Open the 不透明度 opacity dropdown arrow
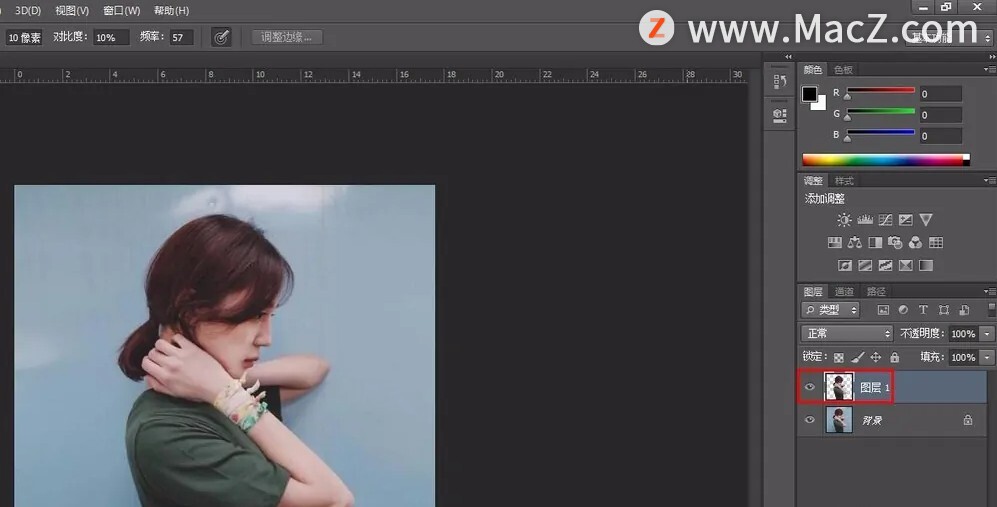Image resolution: width=997 pixels, height=507 pixels. coord(988,333)
